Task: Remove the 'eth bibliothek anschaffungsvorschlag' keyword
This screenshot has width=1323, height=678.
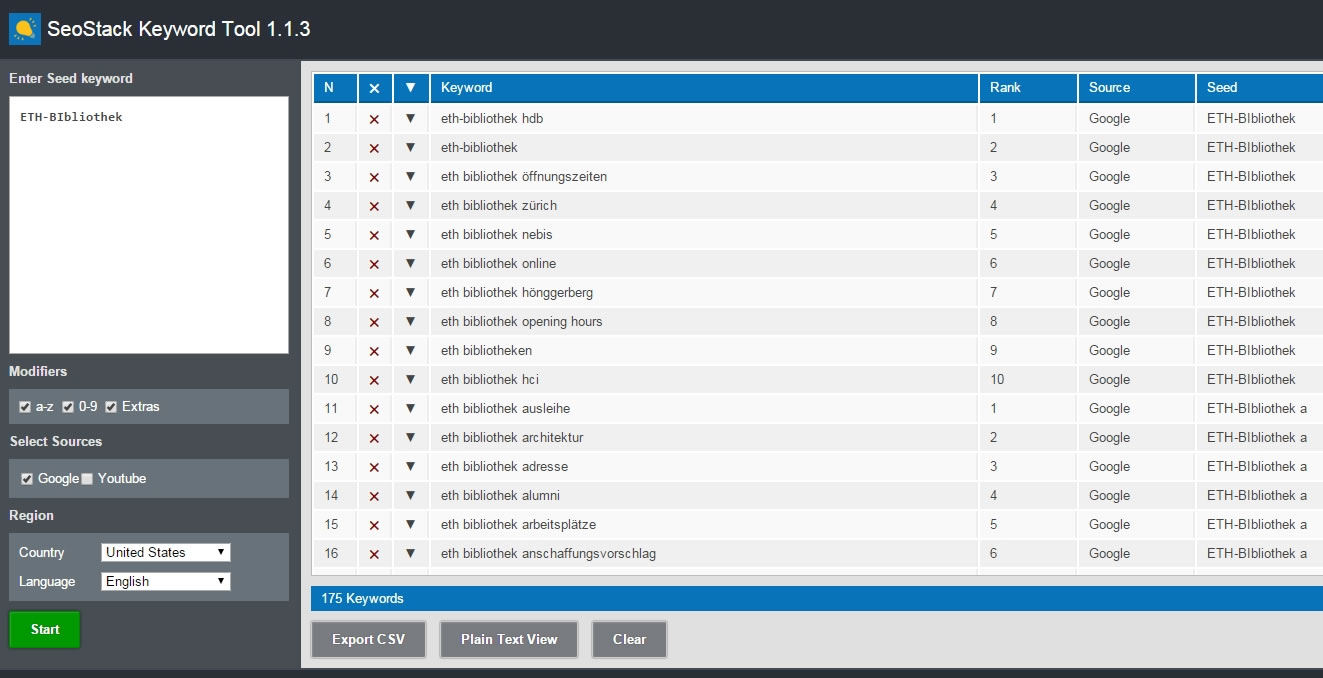Action: 374,554
